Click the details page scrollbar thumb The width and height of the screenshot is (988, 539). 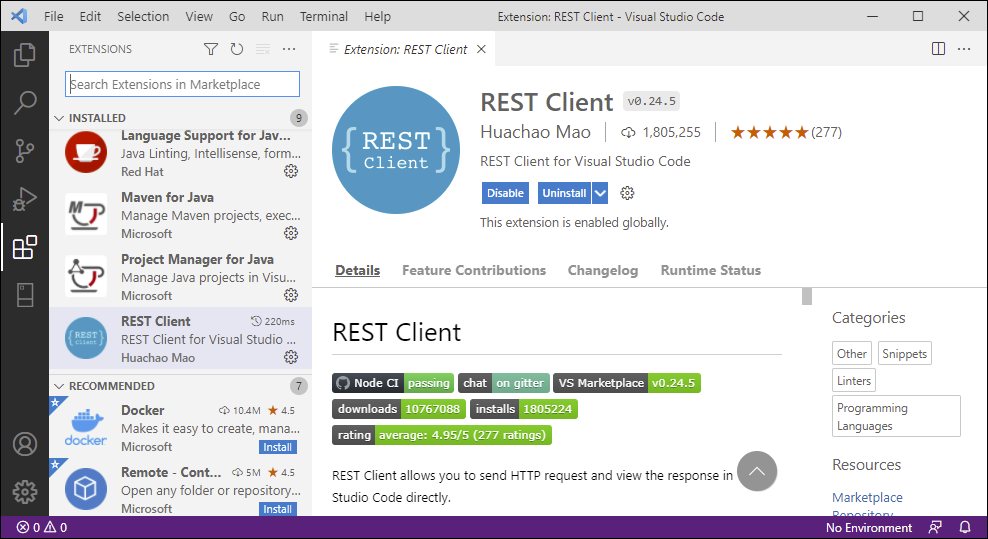coord(807,296)
